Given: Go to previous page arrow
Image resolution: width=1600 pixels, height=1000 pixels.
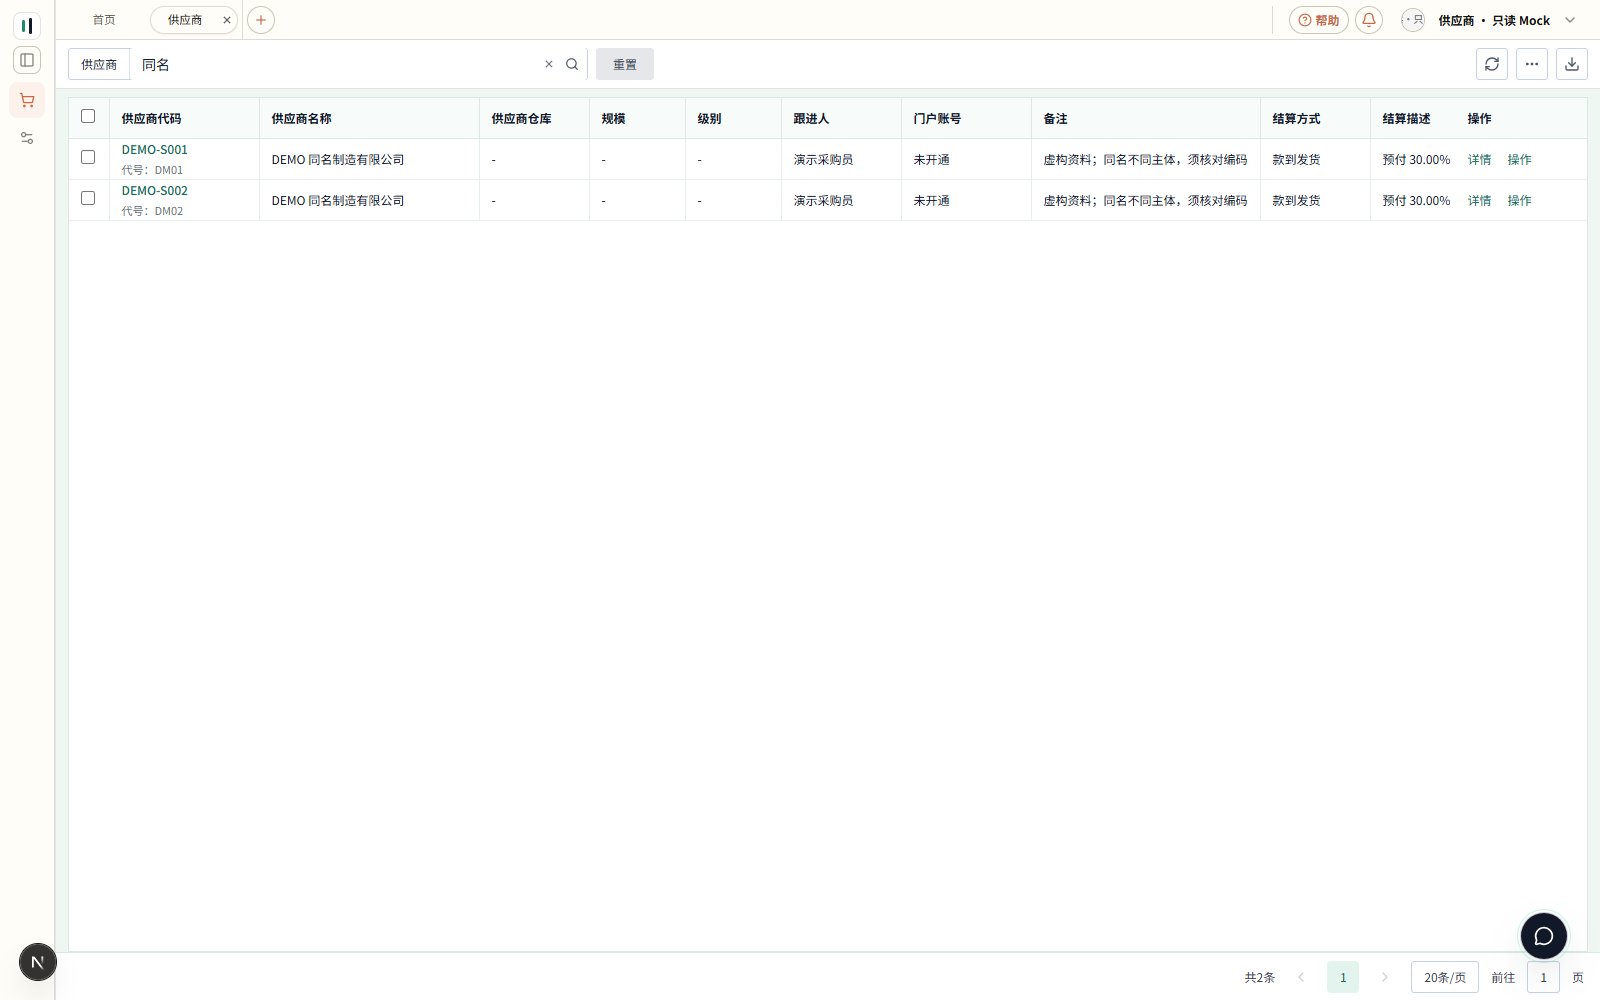Looking at the screenshot, I should 1301,977.
